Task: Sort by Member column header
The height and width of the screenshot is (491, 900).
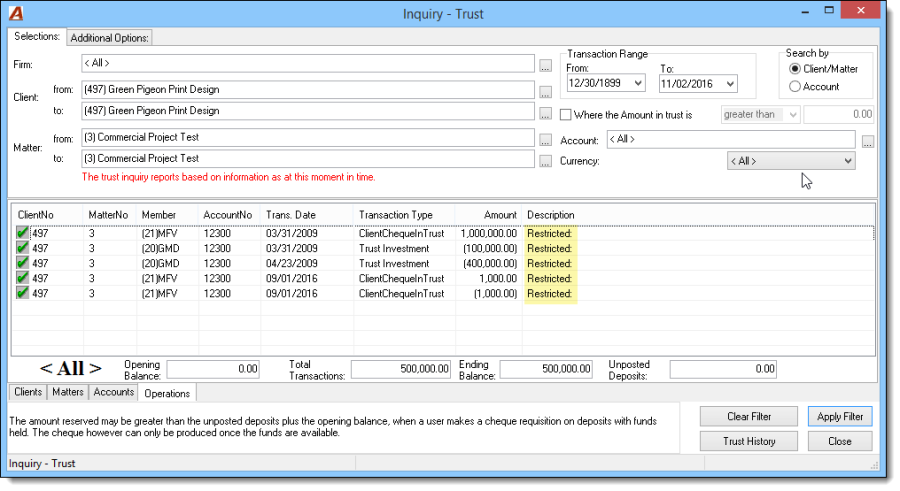Action: click(x=168, y=215)
